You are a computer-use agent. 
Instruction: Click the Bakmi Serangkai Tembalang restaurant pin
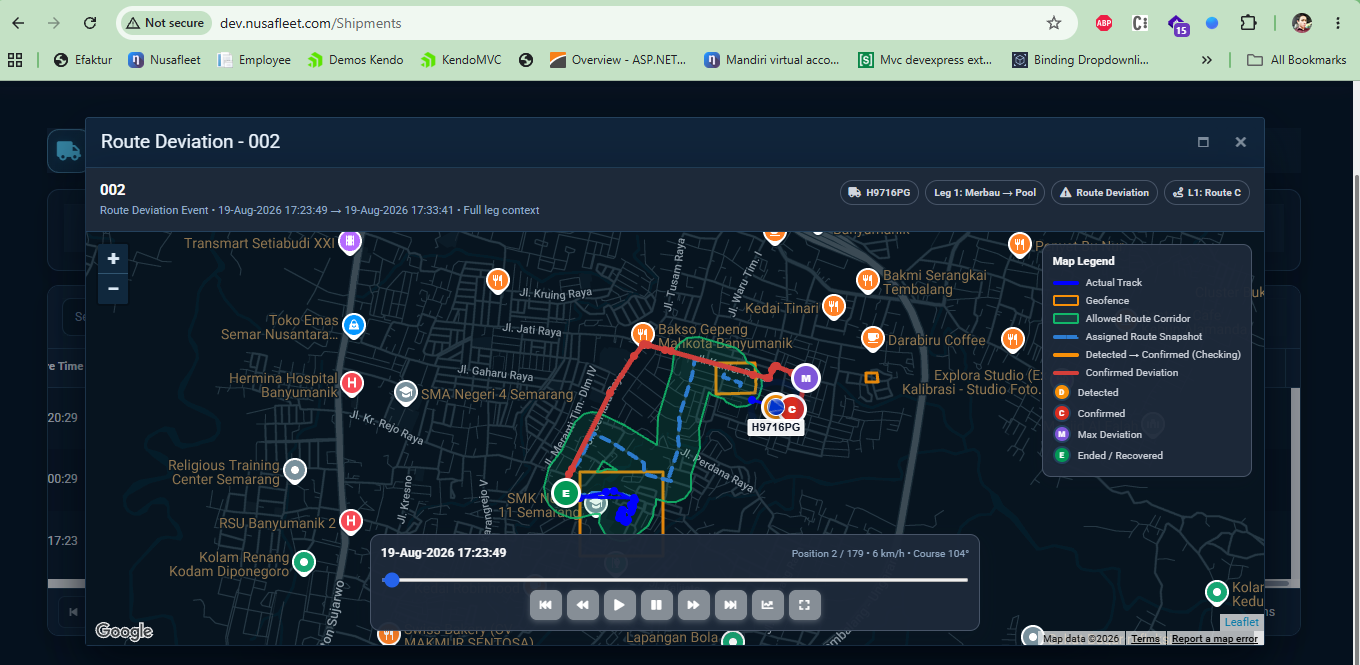[x=867, y=280]
